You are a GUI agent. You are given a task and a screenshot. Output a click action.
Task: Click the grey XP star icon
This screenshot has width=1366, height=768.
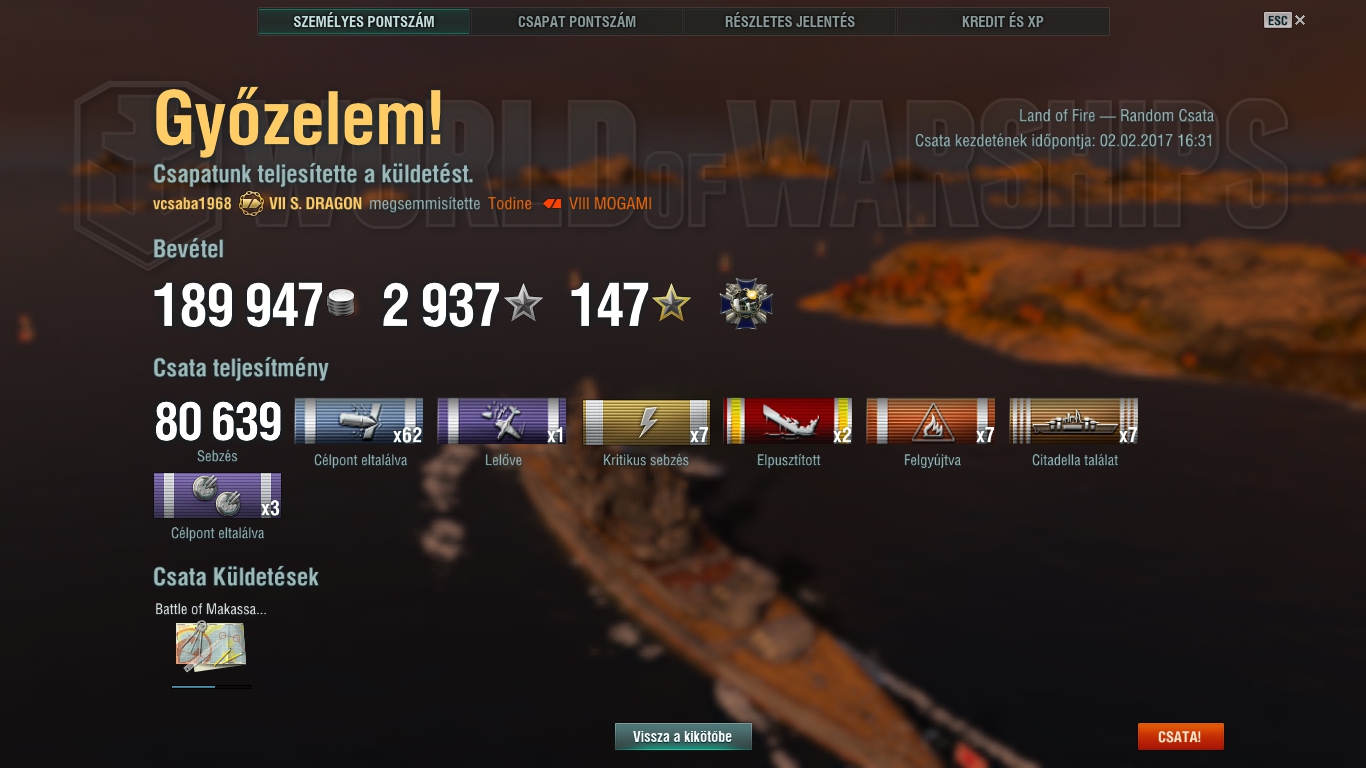pos(523,303)
